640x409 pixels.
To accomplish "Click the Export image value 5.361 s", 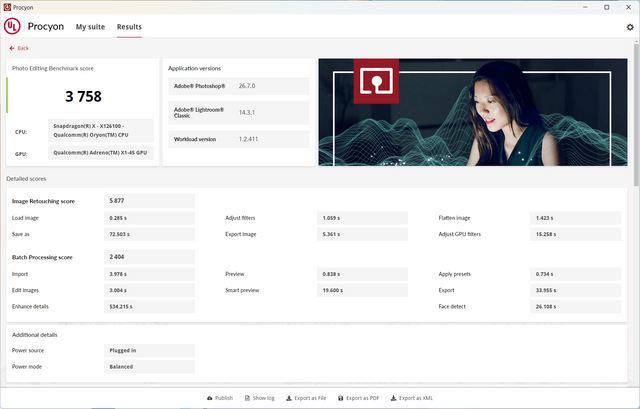I will tap(362, 234).
